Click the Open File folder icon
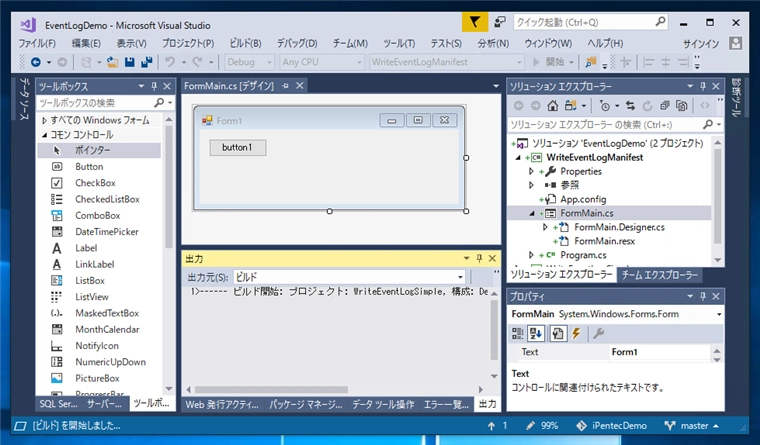The image size is (760, 445). click(x=112, y=62)
